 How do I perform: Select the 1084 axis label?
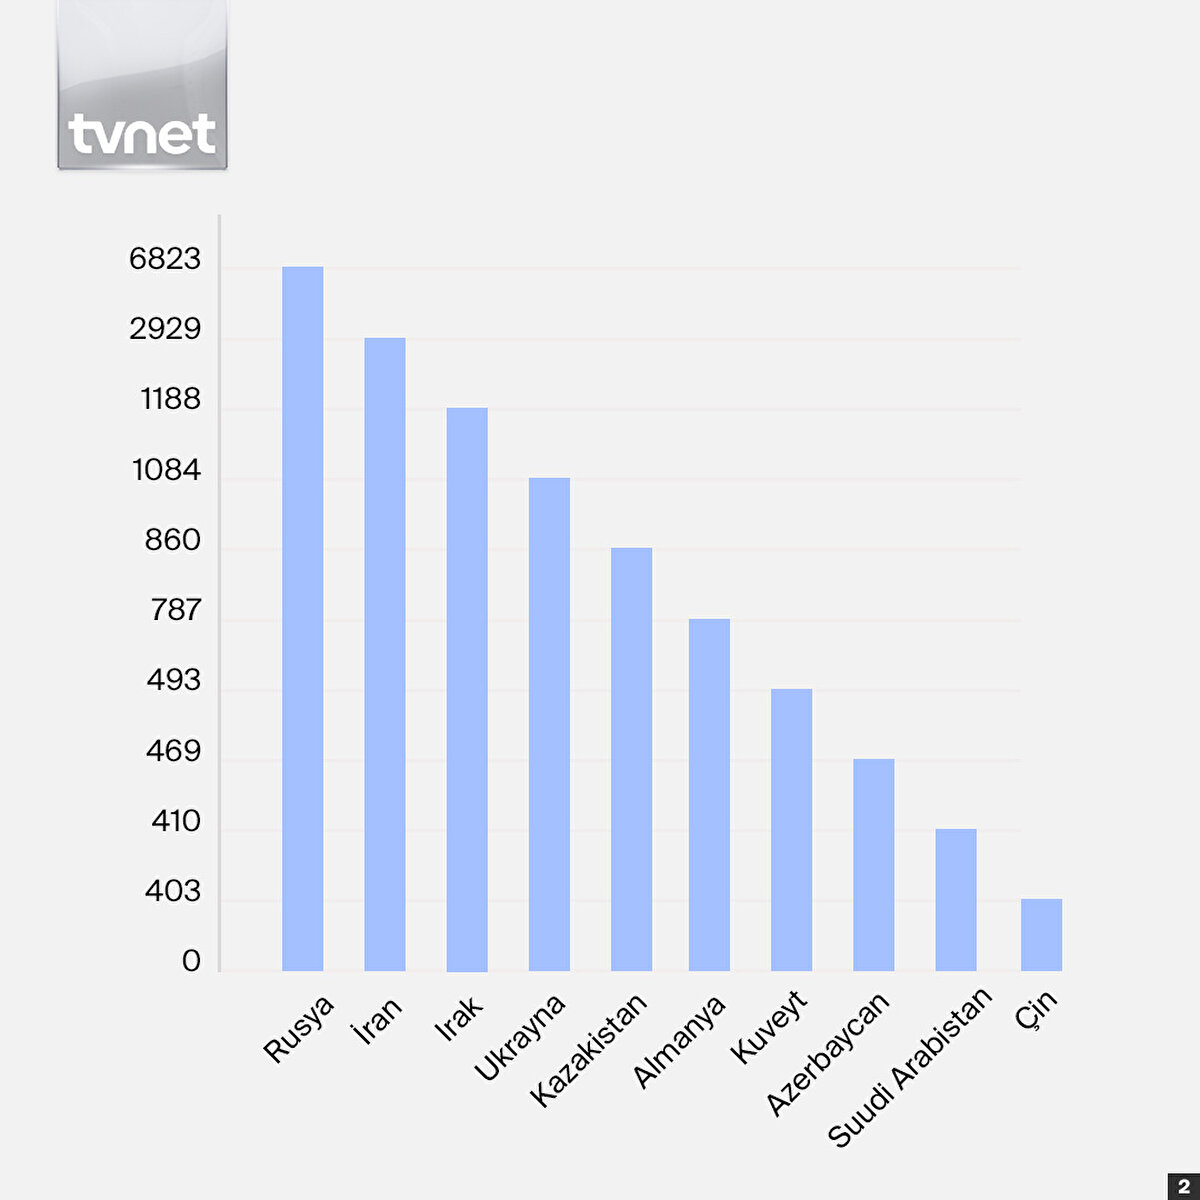click(166, 470)
